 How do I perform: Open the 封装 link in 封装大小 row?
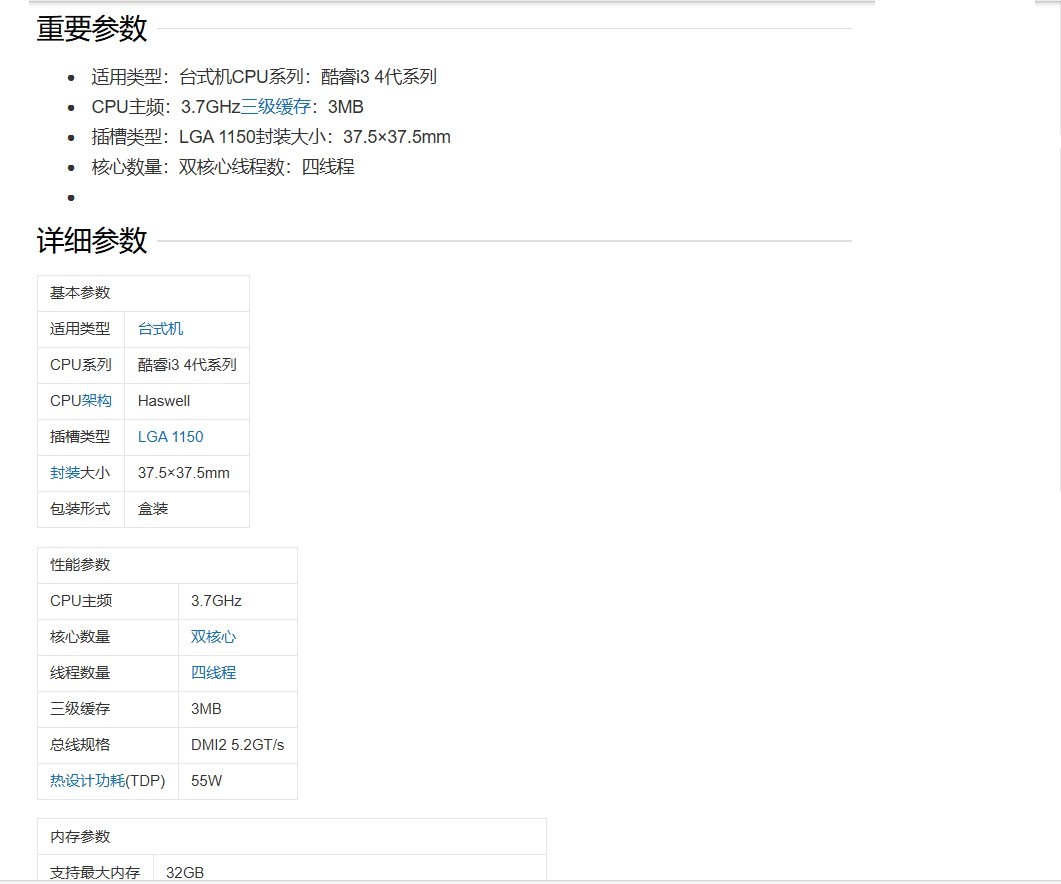65,472
